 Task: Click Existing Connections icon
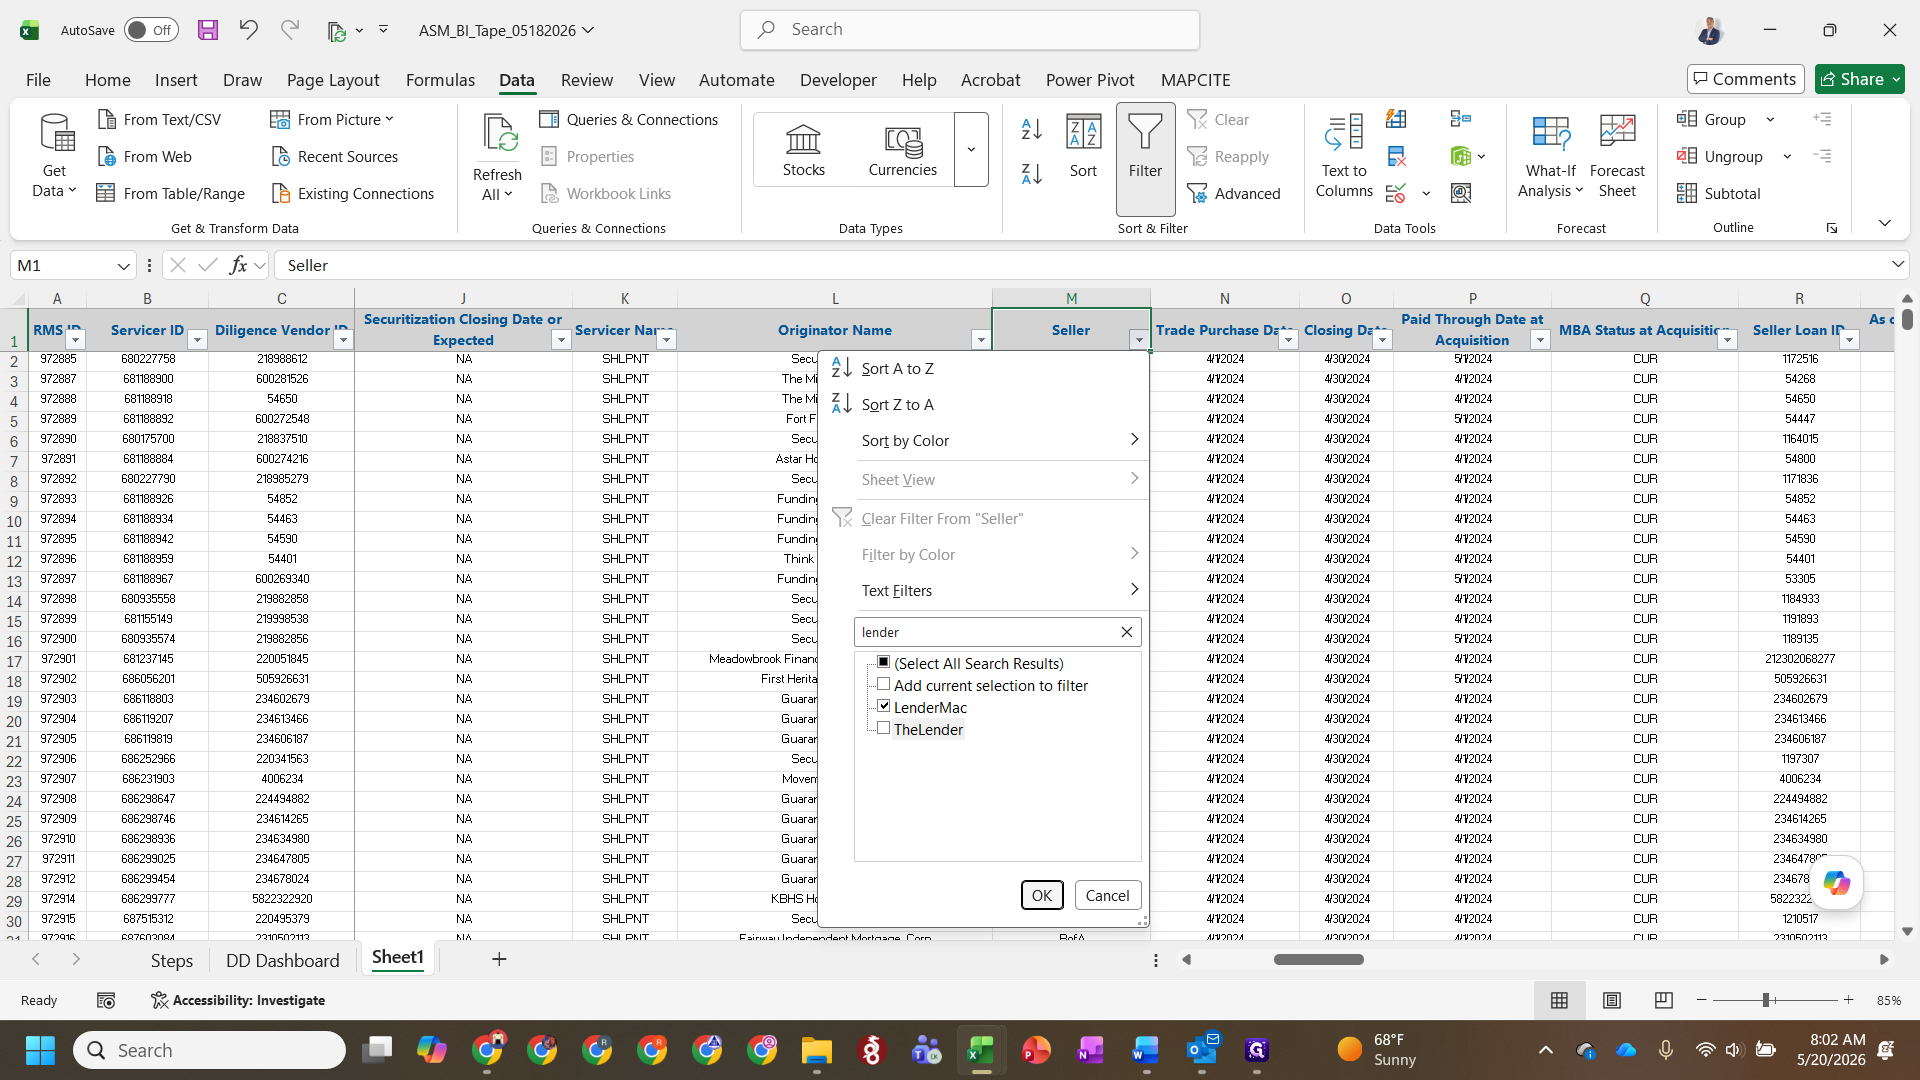[x=281, y=193]
